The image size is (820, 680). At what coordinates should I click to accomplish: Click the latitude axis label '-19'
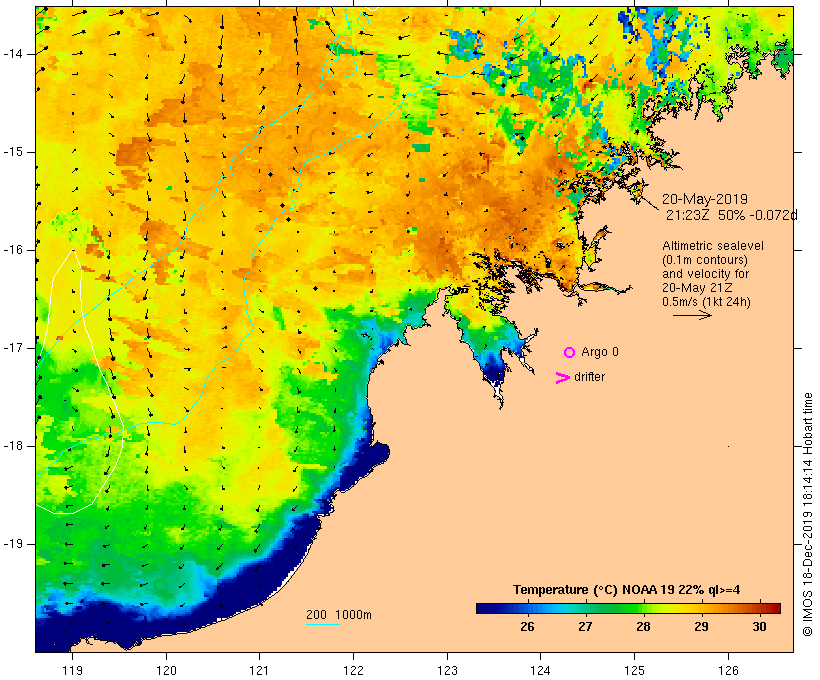(x=13, y=544)
